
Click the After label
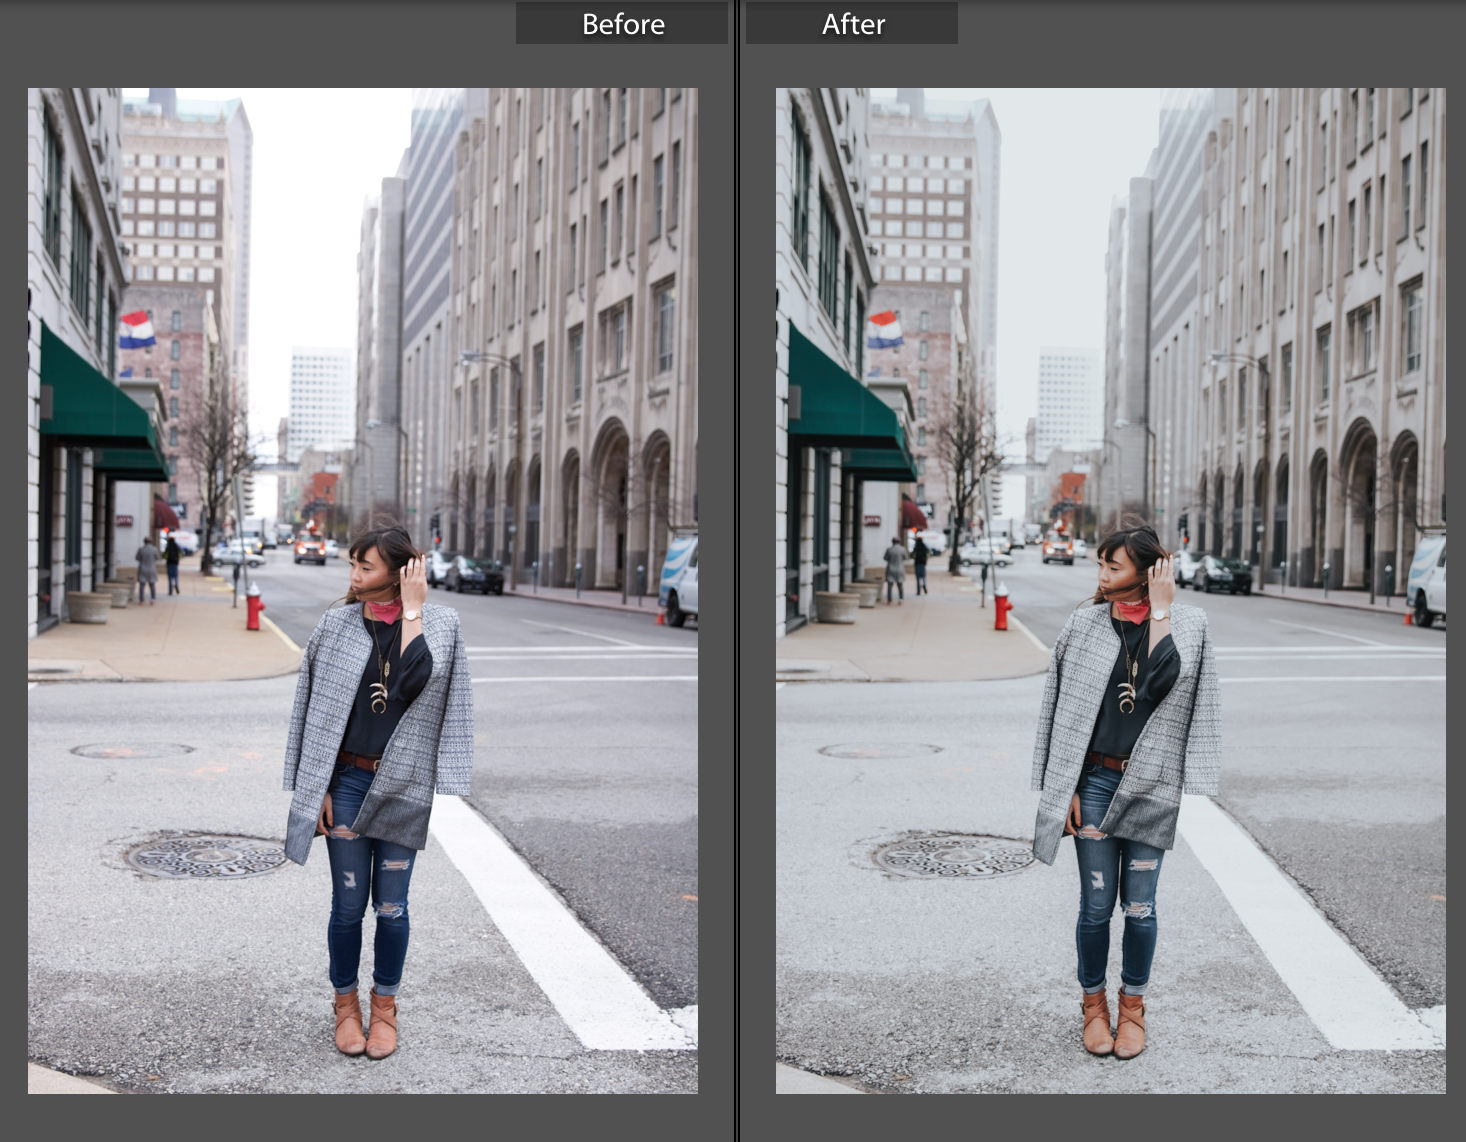point(852,23)
